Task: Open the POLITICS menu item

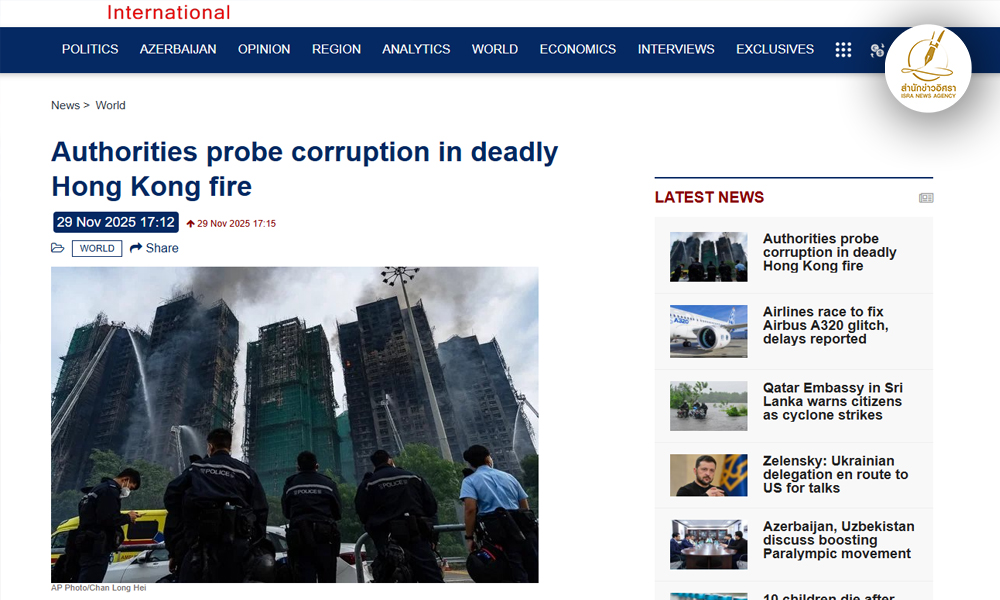Action: pyautogui.click(x=90, y=49)
